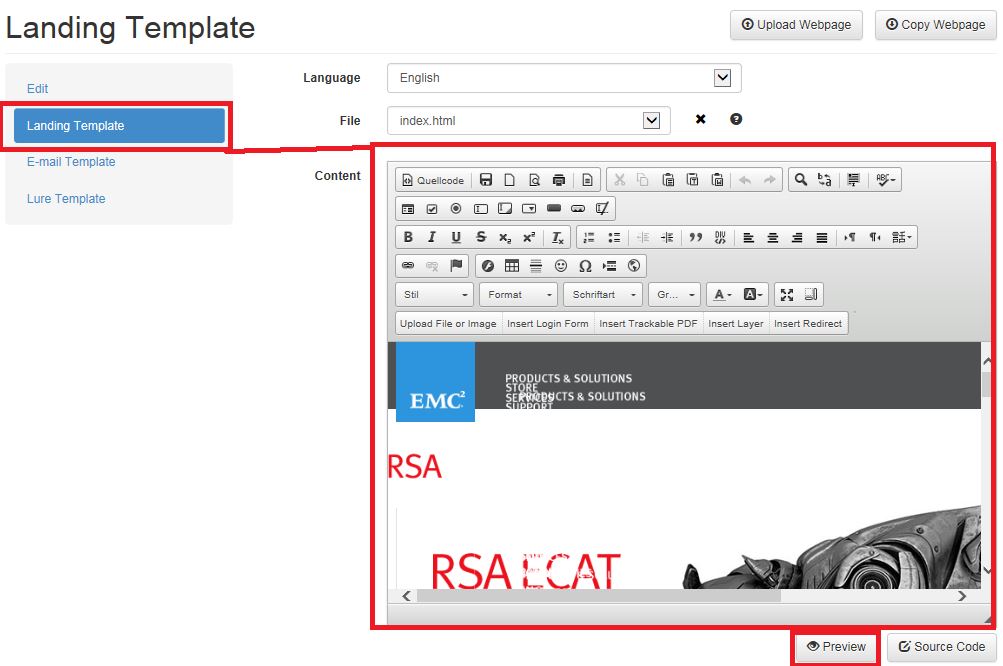Screen dimensions: 1003x666
Task: Click the Remove Format icon
Action: [x=558, y=237]
